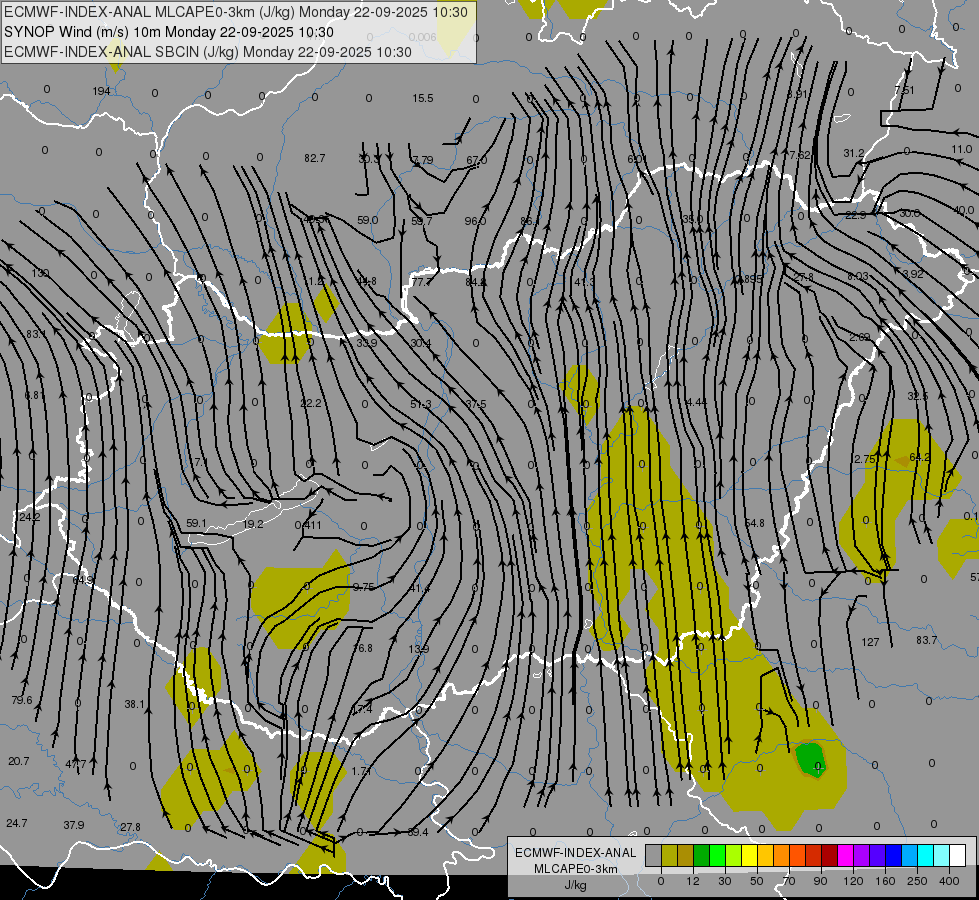Click the map value 59.1
The image size is (979, 900).
coord(196,523)
